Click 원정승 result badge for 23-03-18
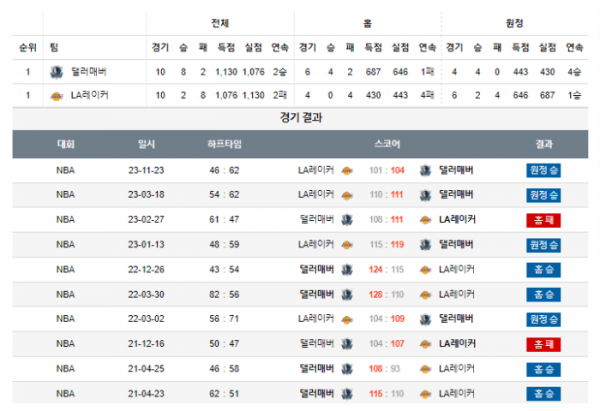This screenshot has height=411, width=600. click(x=543, y=195)
